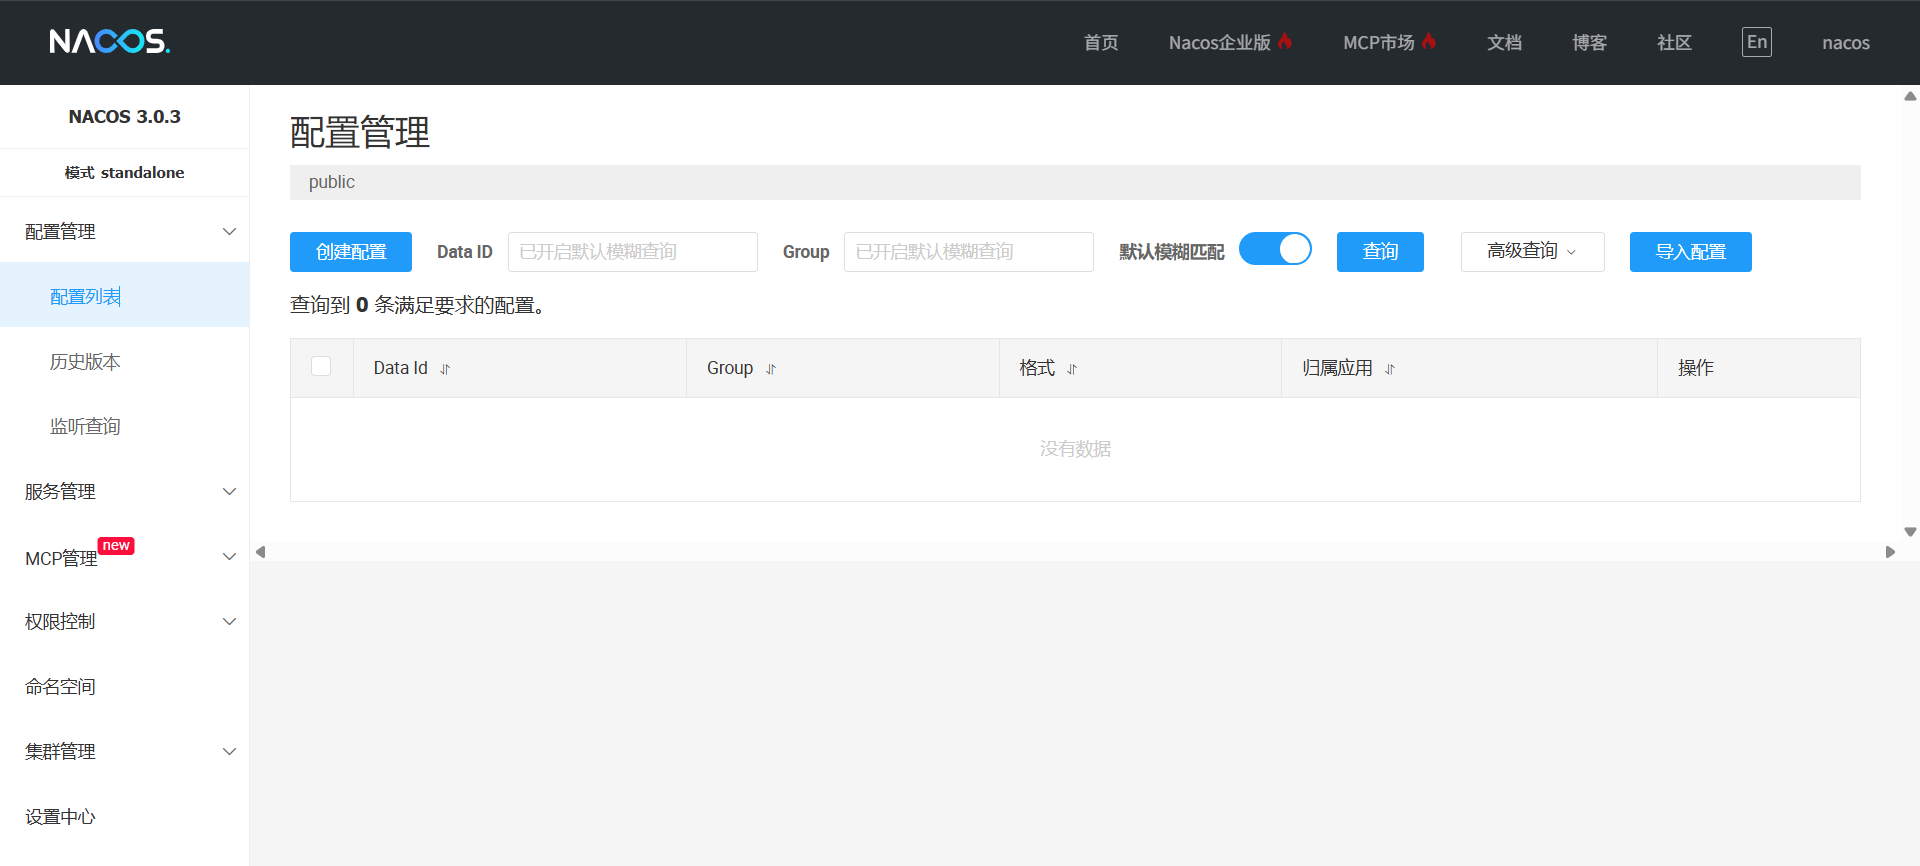This screenshot has width=1920, height=866.
Task: Collapse the 配置管理 menu chevron
Action: tap(229, 231)
